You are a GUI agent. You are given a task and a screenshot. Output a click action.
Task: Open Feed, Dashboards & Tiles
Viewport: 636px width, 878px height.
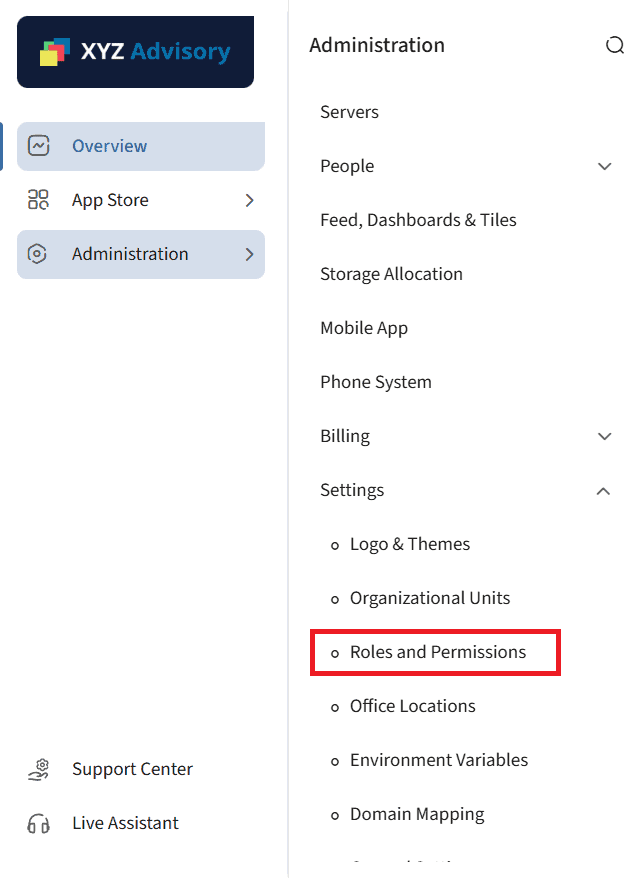coord(418,220)
